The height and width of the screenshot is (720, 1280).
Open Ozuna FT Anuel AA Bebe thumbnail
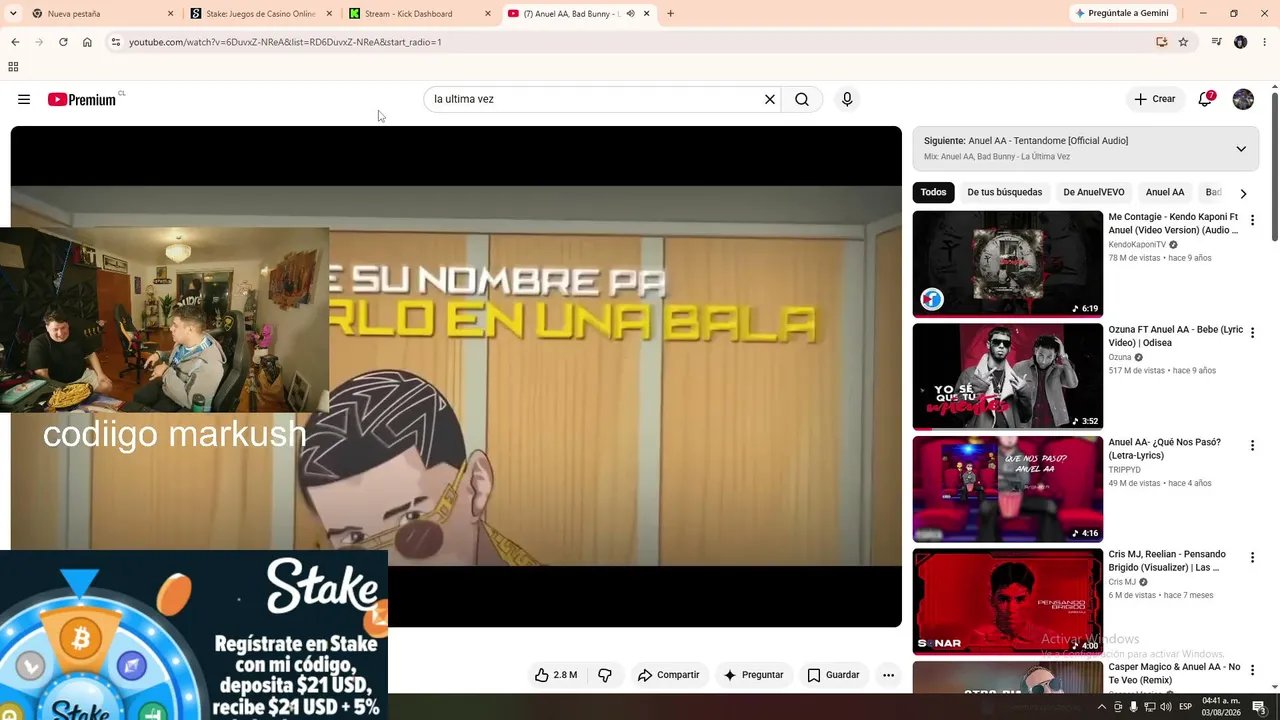[x=1008, y=376]
